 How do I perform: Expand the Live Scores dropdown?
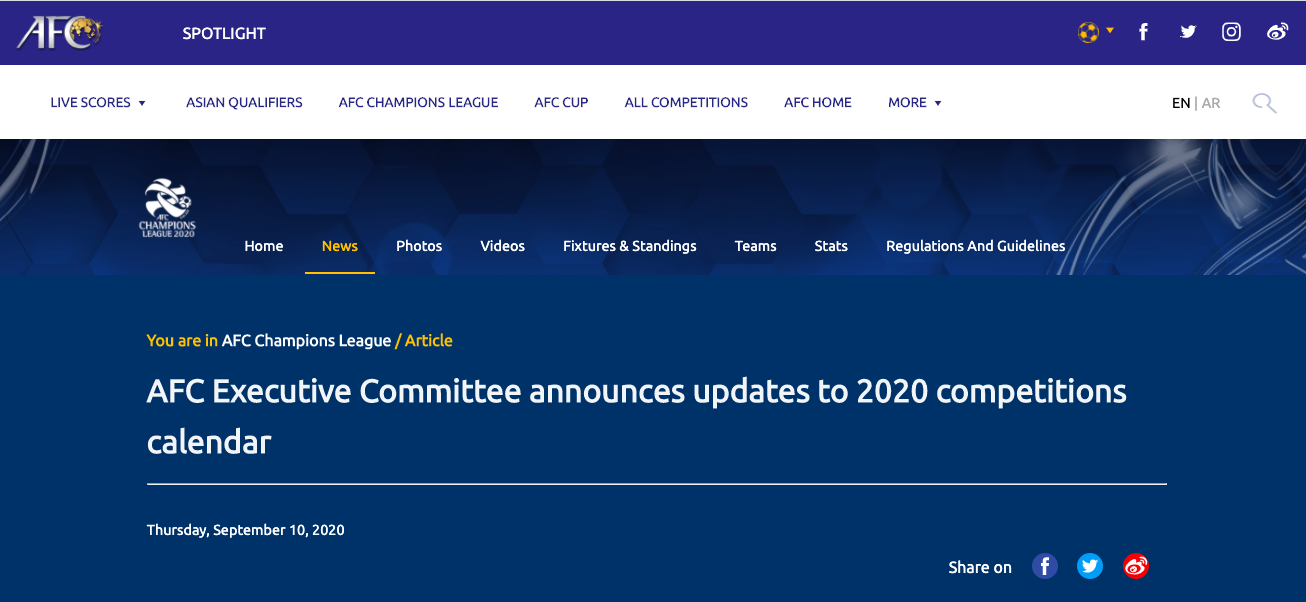[98, 103]
